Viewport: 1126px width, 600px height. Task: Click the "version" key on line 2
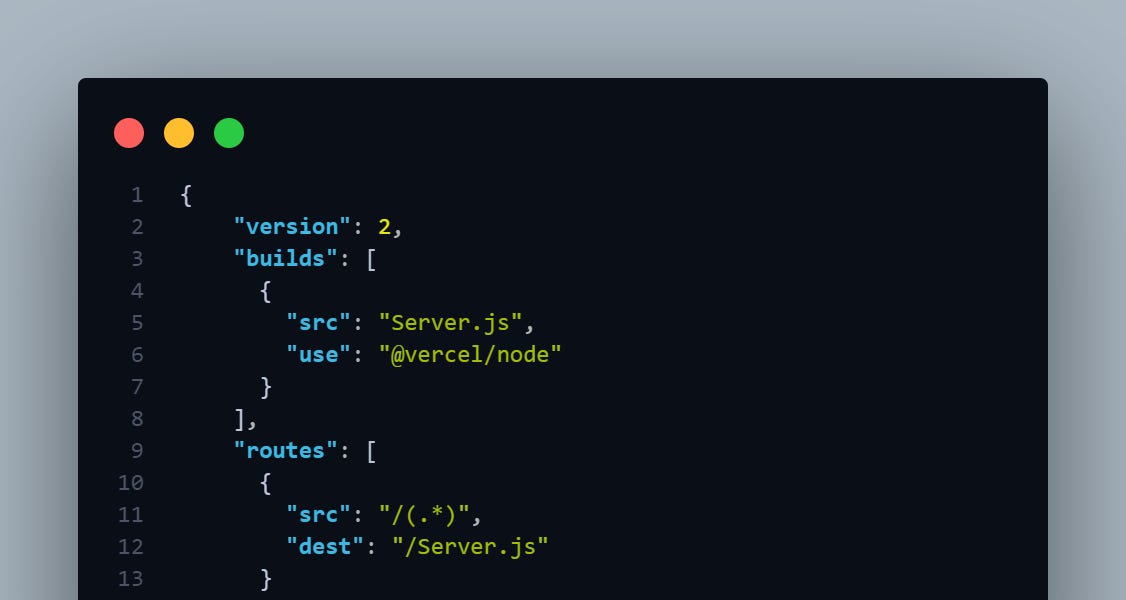click(292, 227)
